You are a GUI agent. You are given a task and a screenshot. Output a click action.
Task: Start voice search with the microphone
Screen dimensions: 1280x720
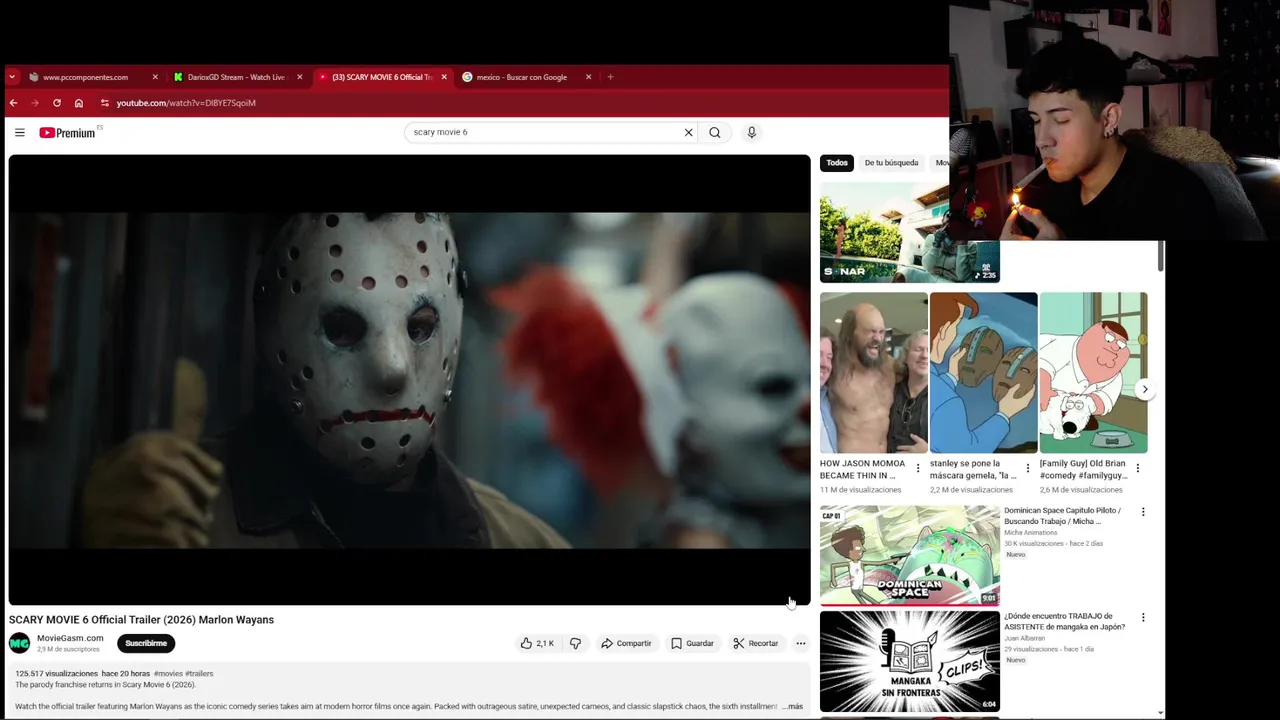pos(752,132)
